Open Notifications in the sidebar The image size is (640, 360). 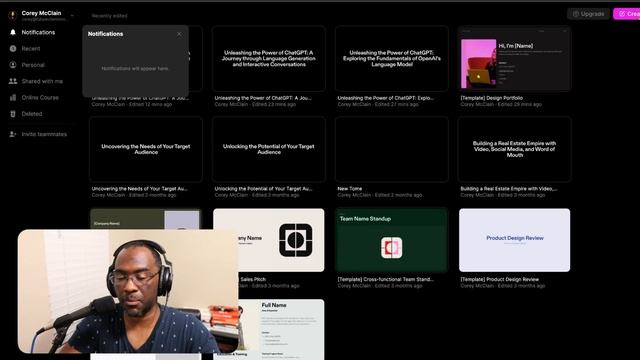click(x=38, y=32)
